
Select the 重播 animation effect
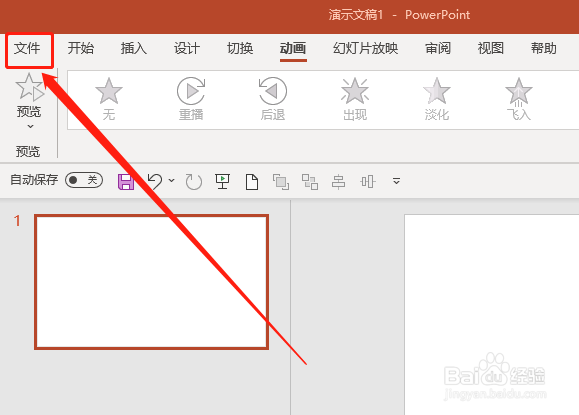pos(191,99)
